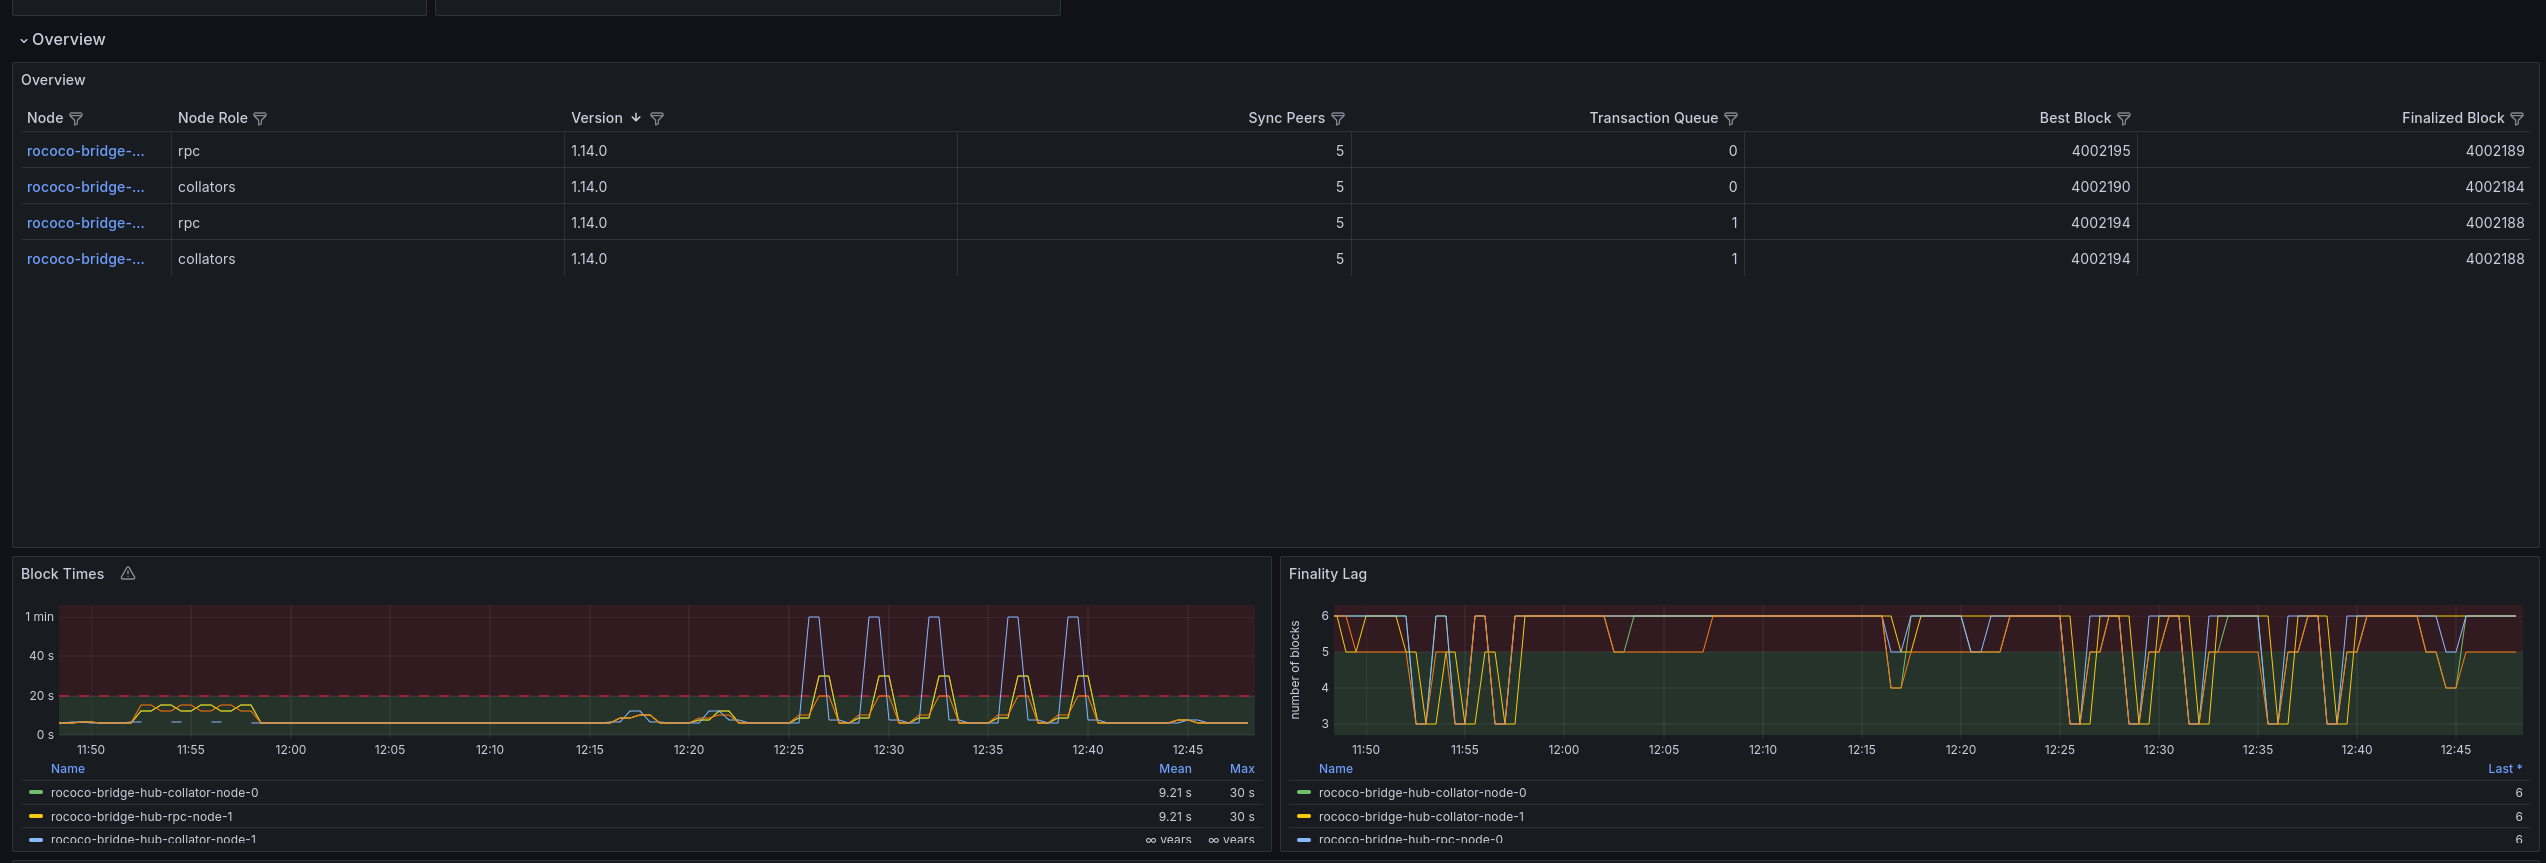Click the Finality Lag chart plot area
The height and width of the screenshot is (863, 2546).
coord(1928,670)
